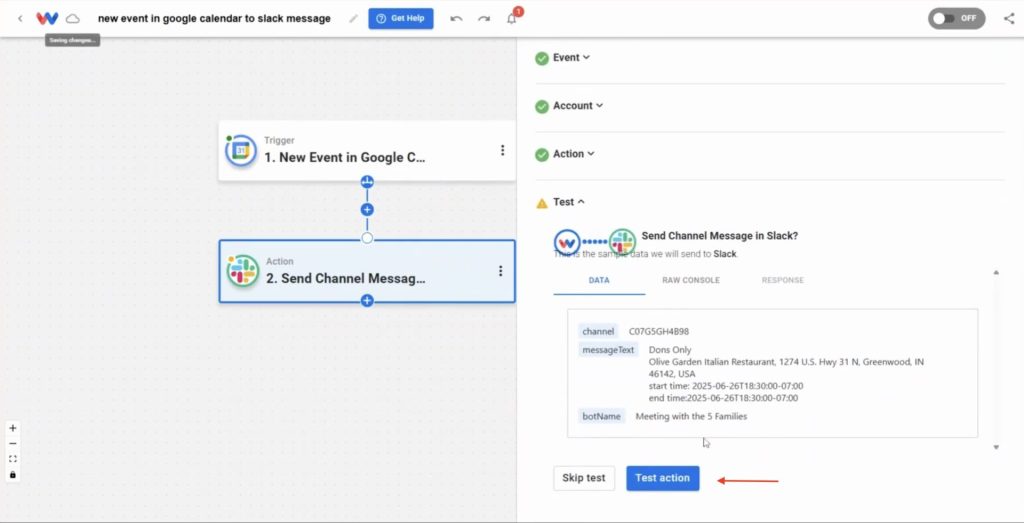Open Send Channel Message three-dot menu

500,271
